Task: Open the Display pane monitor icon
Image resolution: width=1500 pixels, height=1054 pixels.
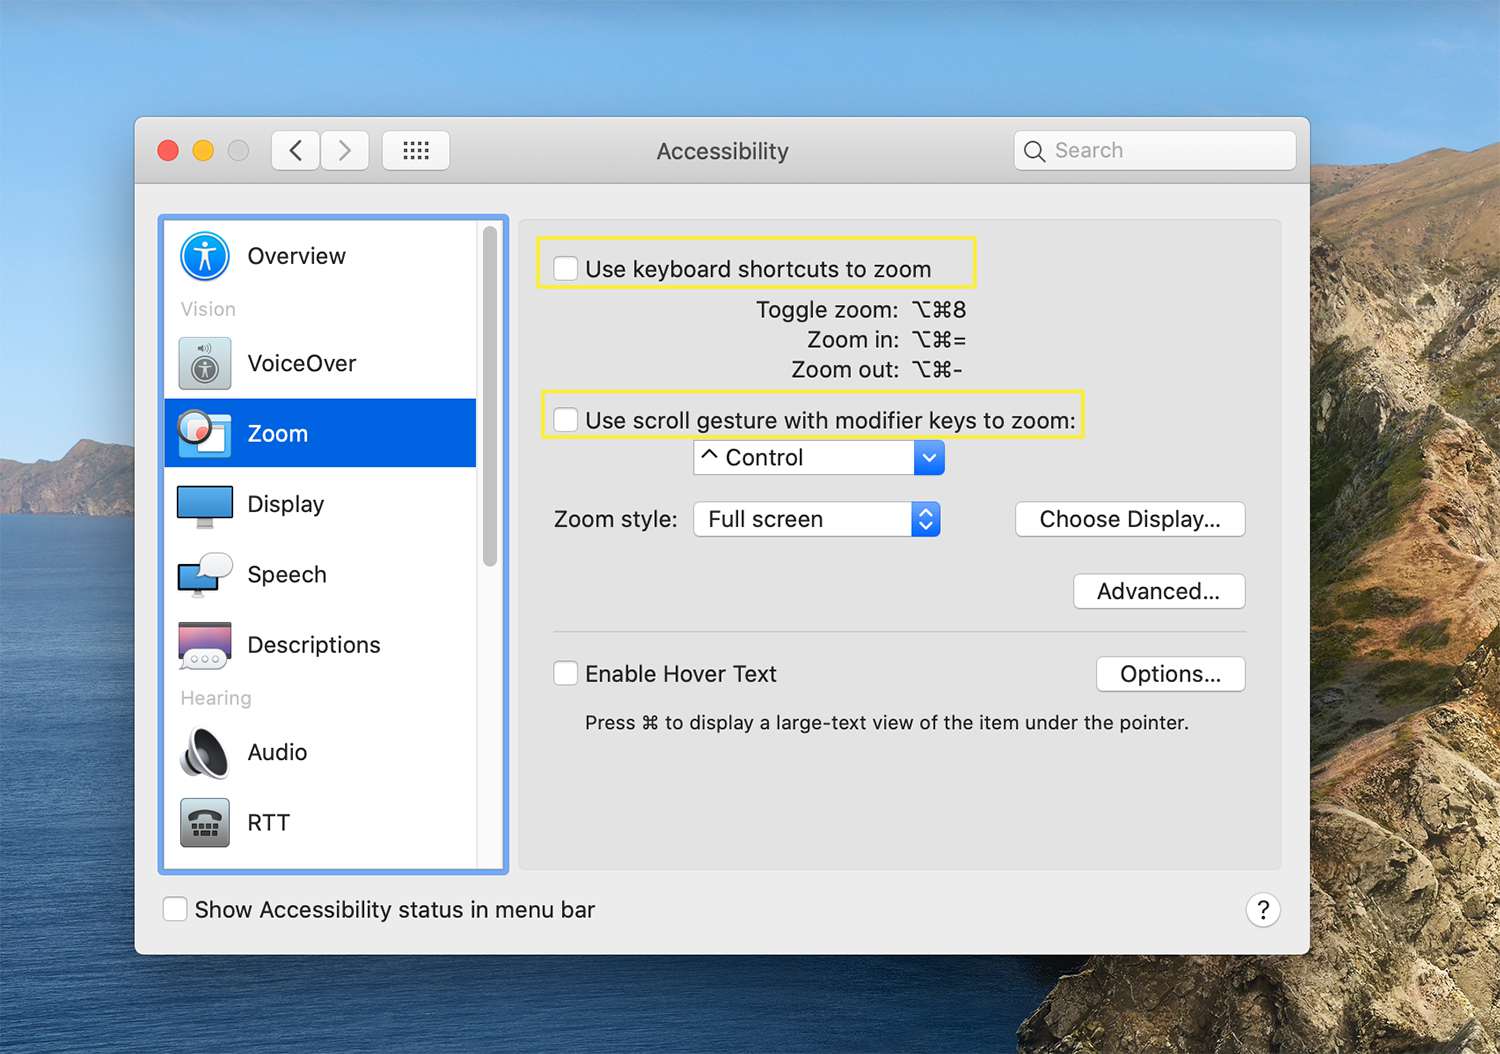Action: (x=205, y=505)
